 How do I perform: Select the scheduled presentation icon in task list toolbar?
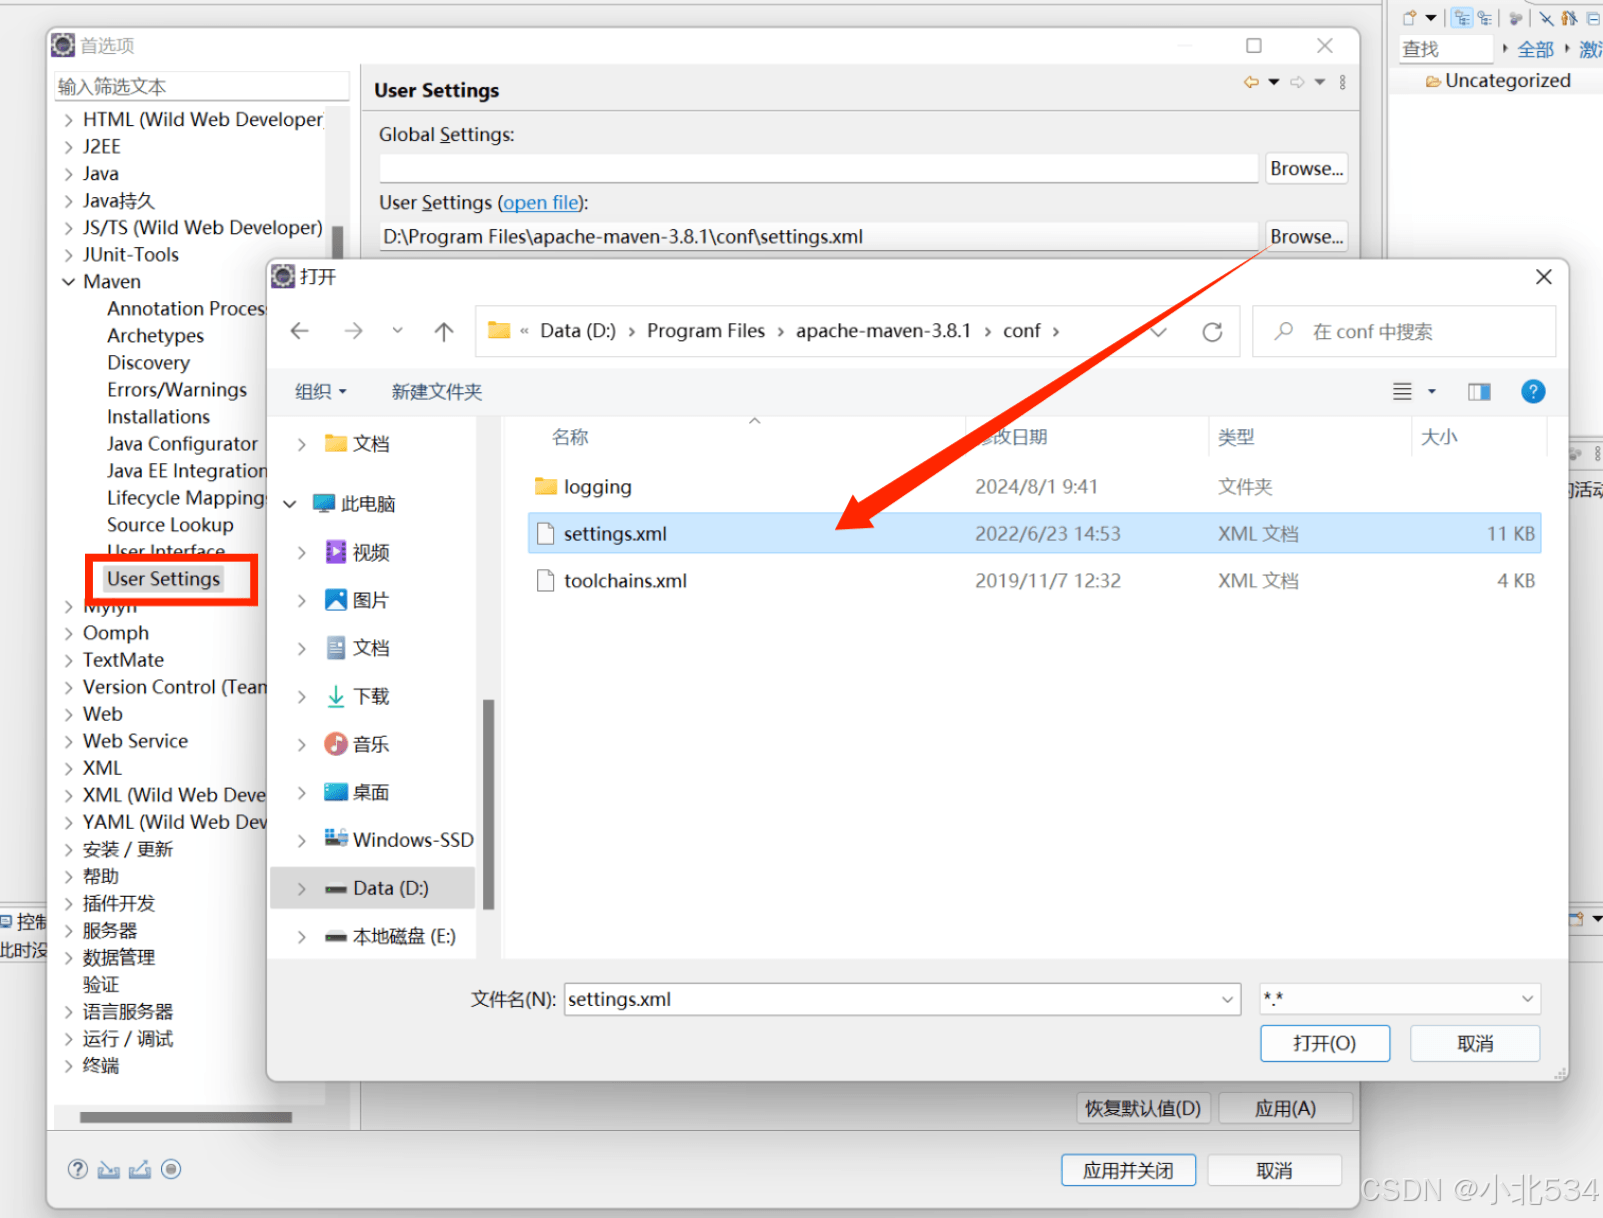[x=1487, y=18]
